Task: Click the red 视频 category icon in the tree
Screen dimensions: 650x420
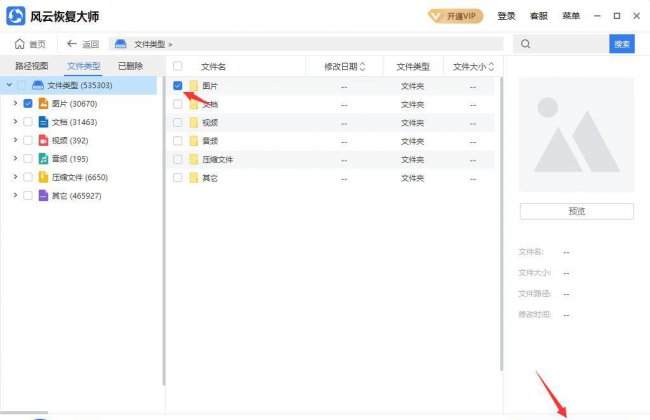Action: (43, 140)
